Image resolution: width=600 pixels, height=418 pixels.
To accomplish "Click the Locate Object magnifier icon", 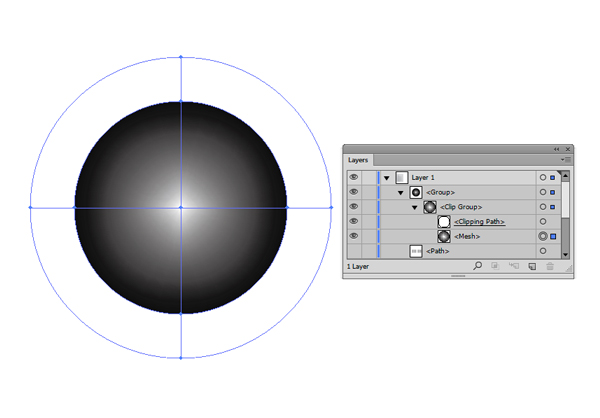I will (477, 266).
